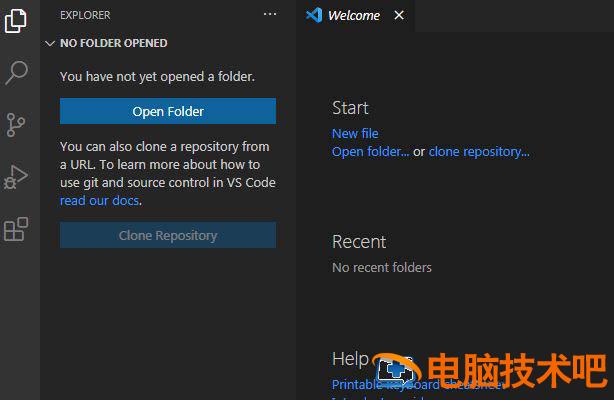Follow the read our docs link
614x400 pixels.
tap(99, 201)
